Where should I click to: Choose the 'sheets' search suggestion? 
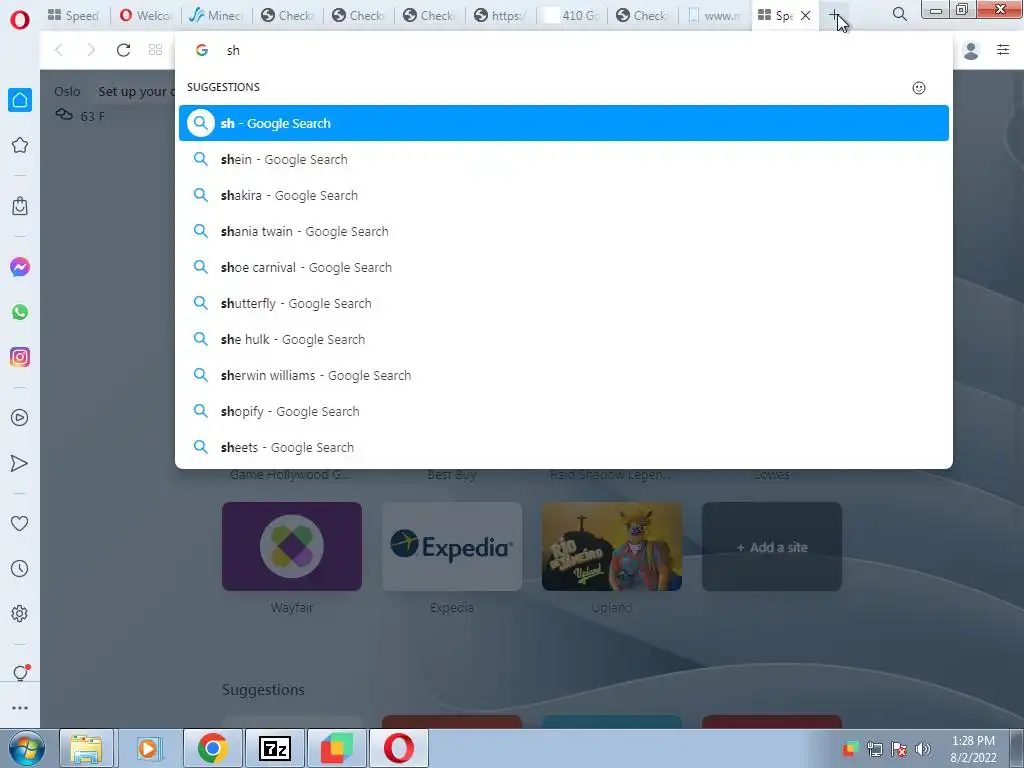(x=564, y=447)
